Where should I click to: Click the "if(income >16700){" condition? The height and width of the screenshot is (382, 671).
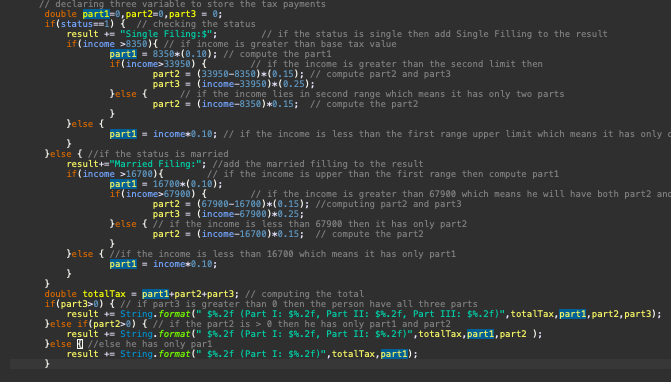[x=115, y=174]
